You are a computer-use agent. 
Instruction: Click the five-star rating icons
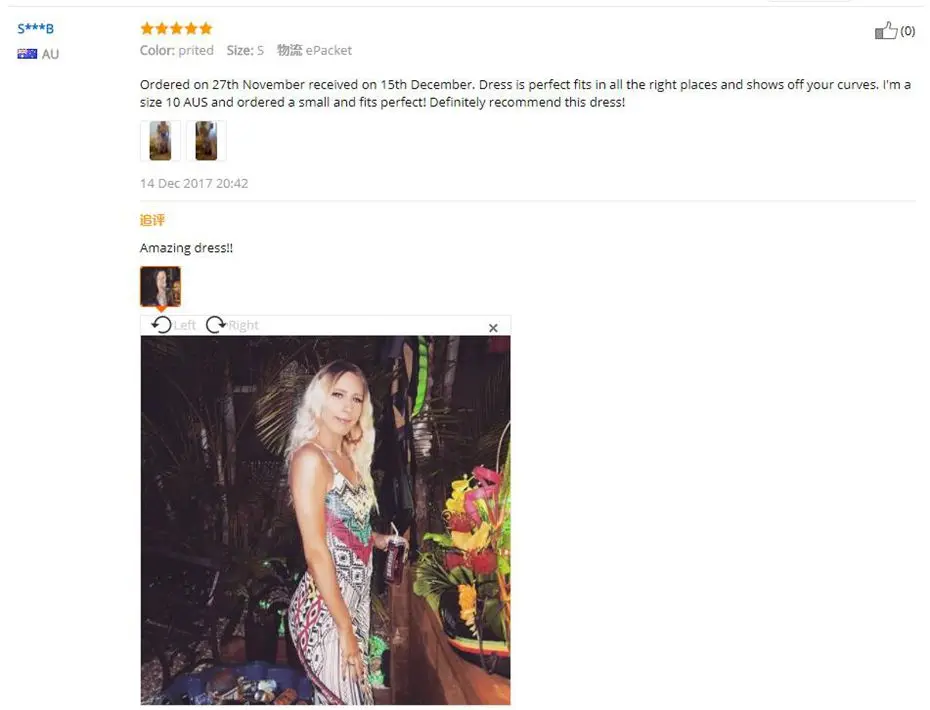pos(176,28)
